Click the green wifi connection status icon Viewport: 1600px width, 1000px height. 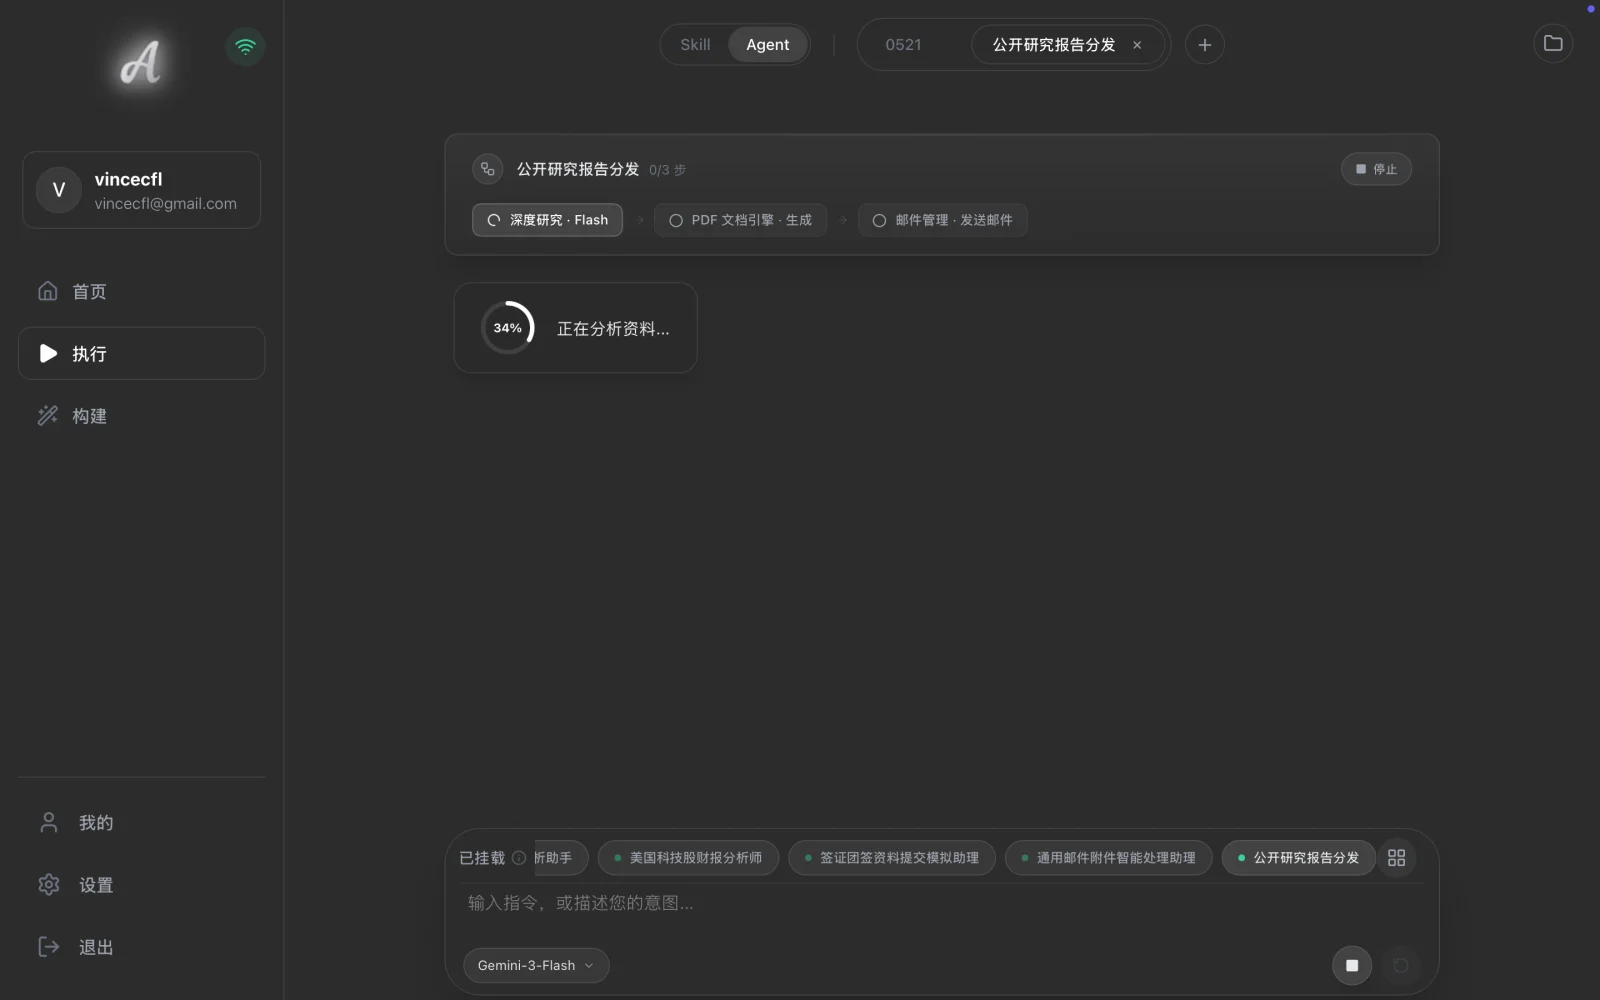coord(245,46)
